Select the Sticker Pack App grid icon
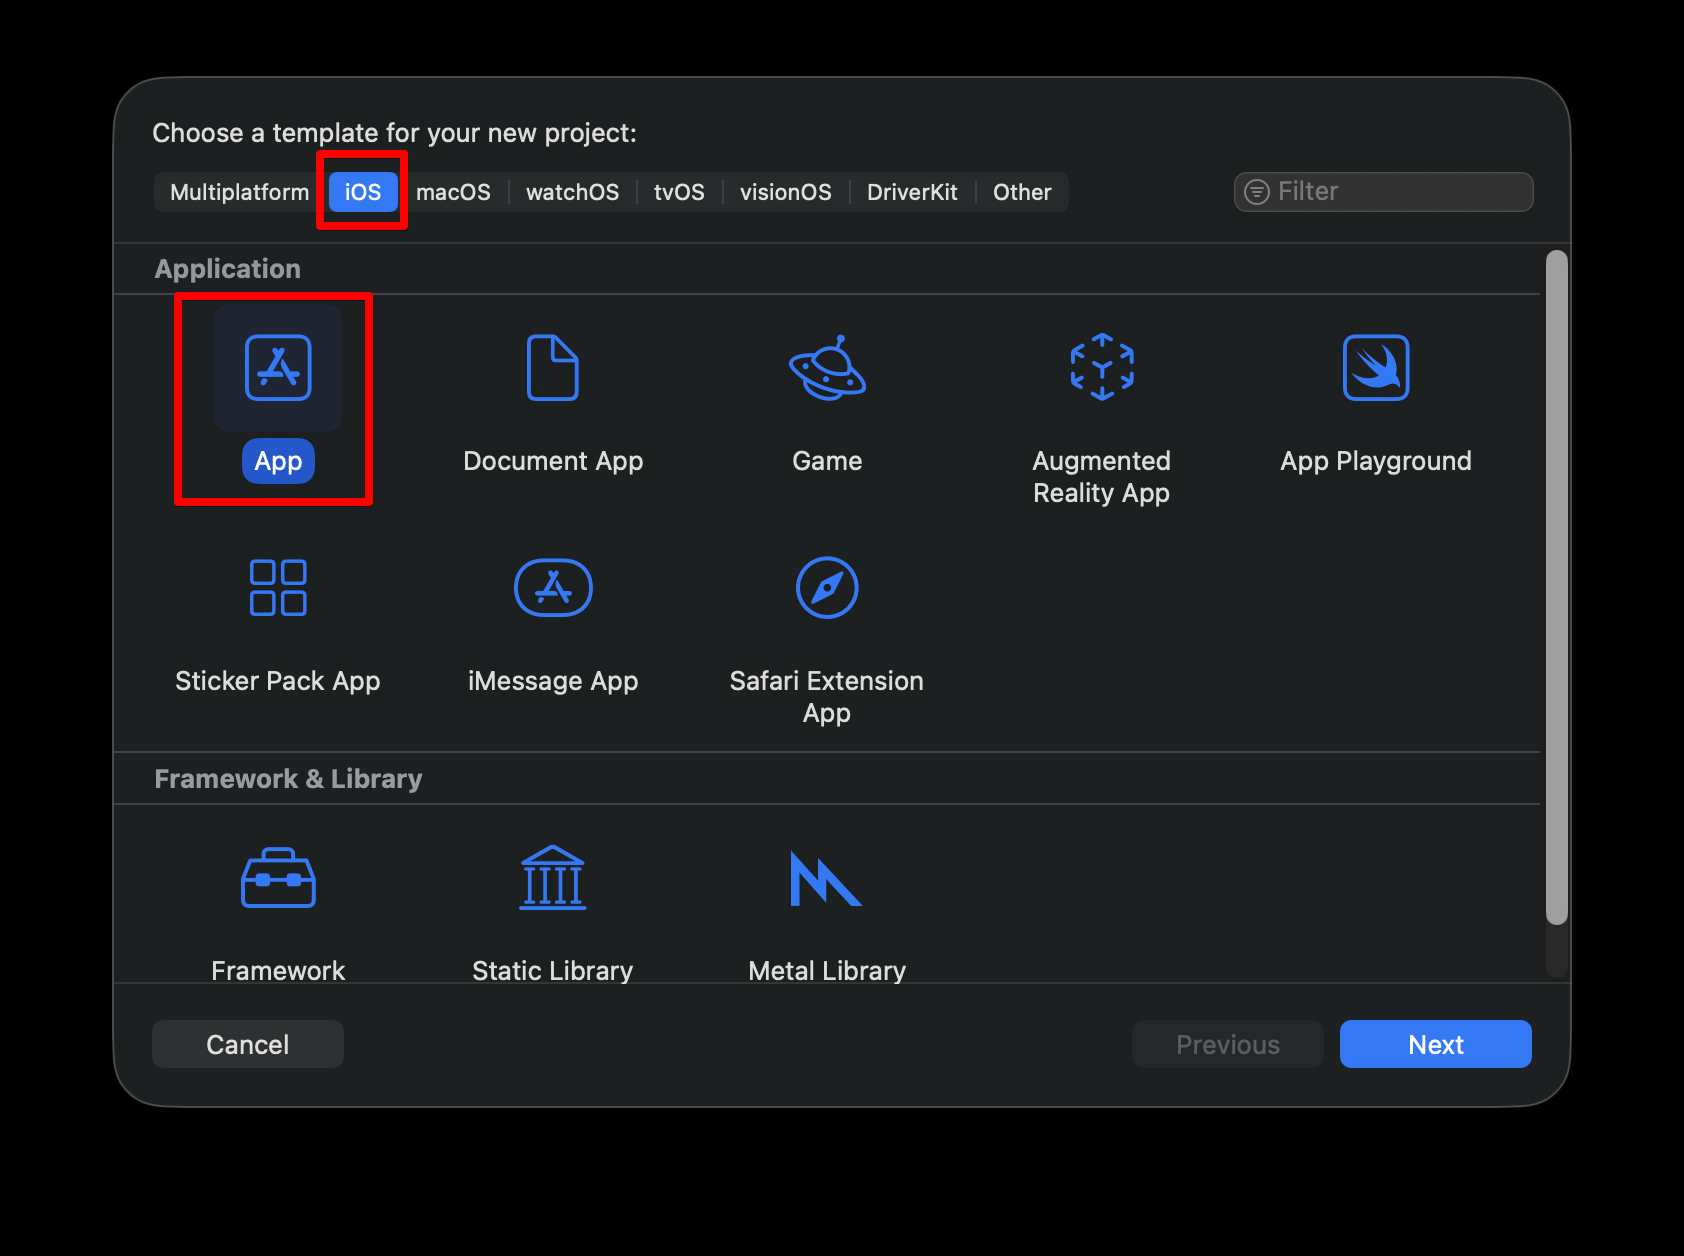Viewport: 1684px width, 1256px height. (x=278, y=588)
